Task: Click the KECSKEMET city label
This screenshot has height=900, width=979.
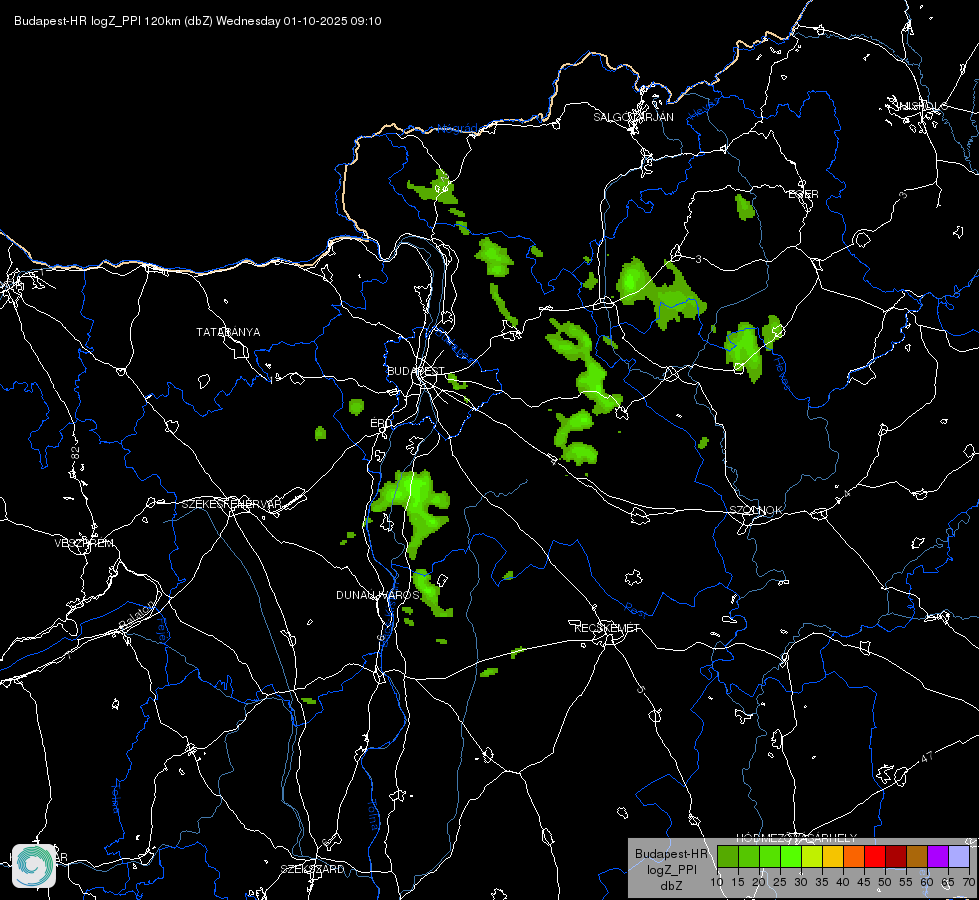Action: [x=607, y=628]
